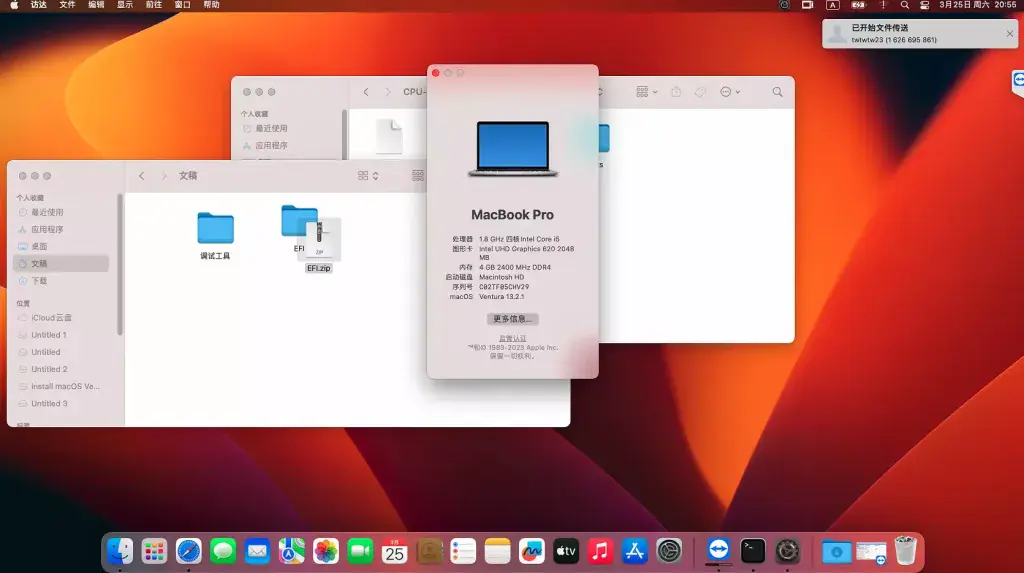The height and width of the screenshot is (573, 1024).
Task: Click the back arrow in the 文稿 Finder window
Action: [x=142, y=176]
